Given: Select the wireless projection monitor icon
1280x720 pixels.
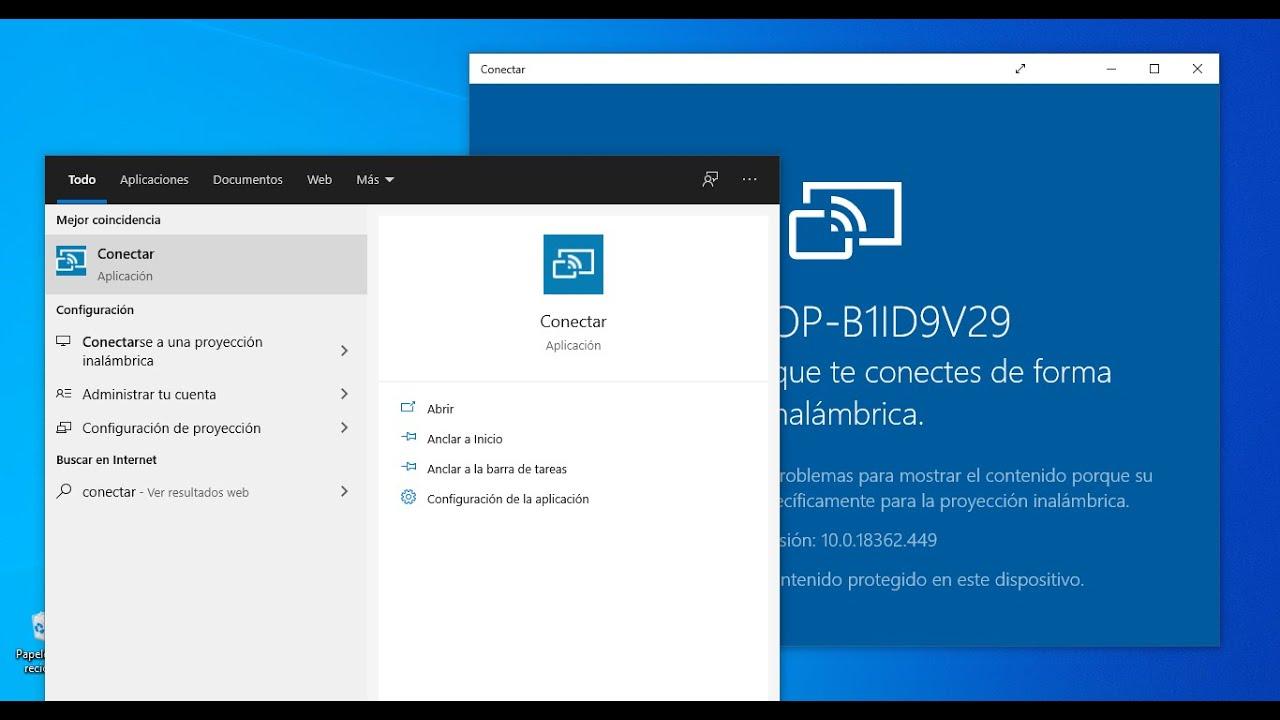Looking at the screenshot, I should tap(62, 341).
